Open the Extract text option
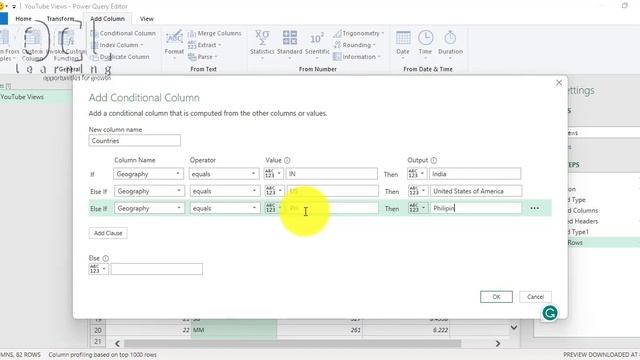The image size is (640, 360). tap(204, 45)
